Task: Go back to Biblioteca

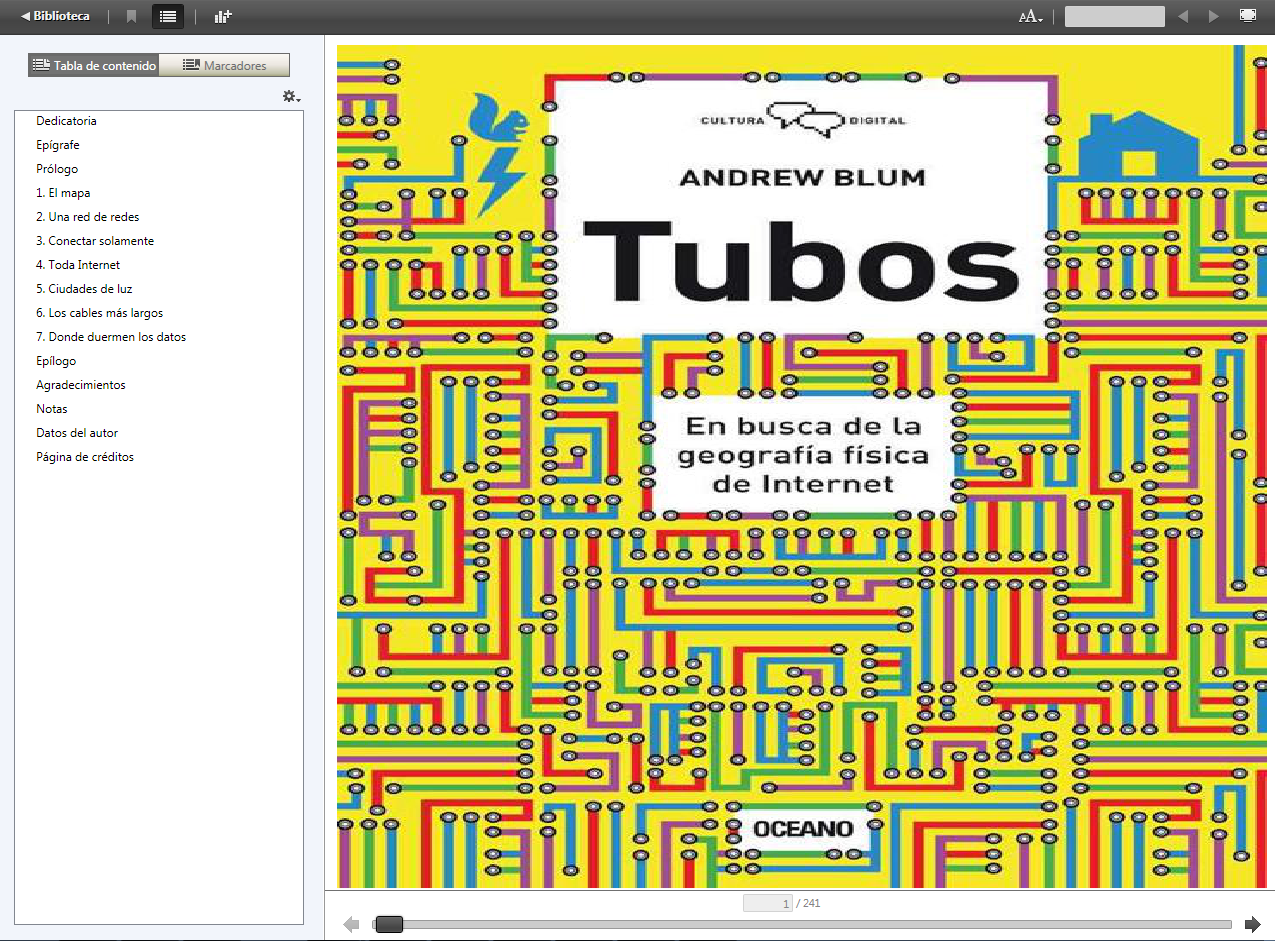Action: (55, 16)
